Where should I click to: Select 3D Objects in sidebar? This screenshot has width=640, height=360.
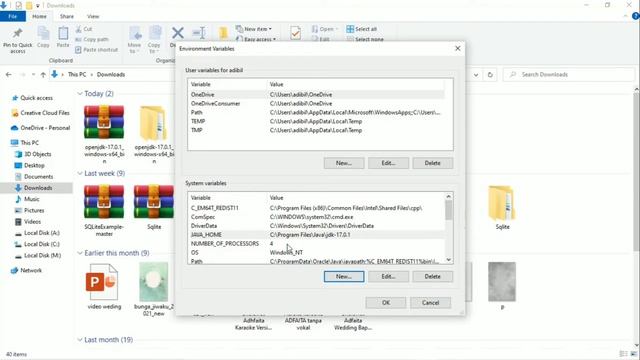pyautogui.click(x=38, y=154)
